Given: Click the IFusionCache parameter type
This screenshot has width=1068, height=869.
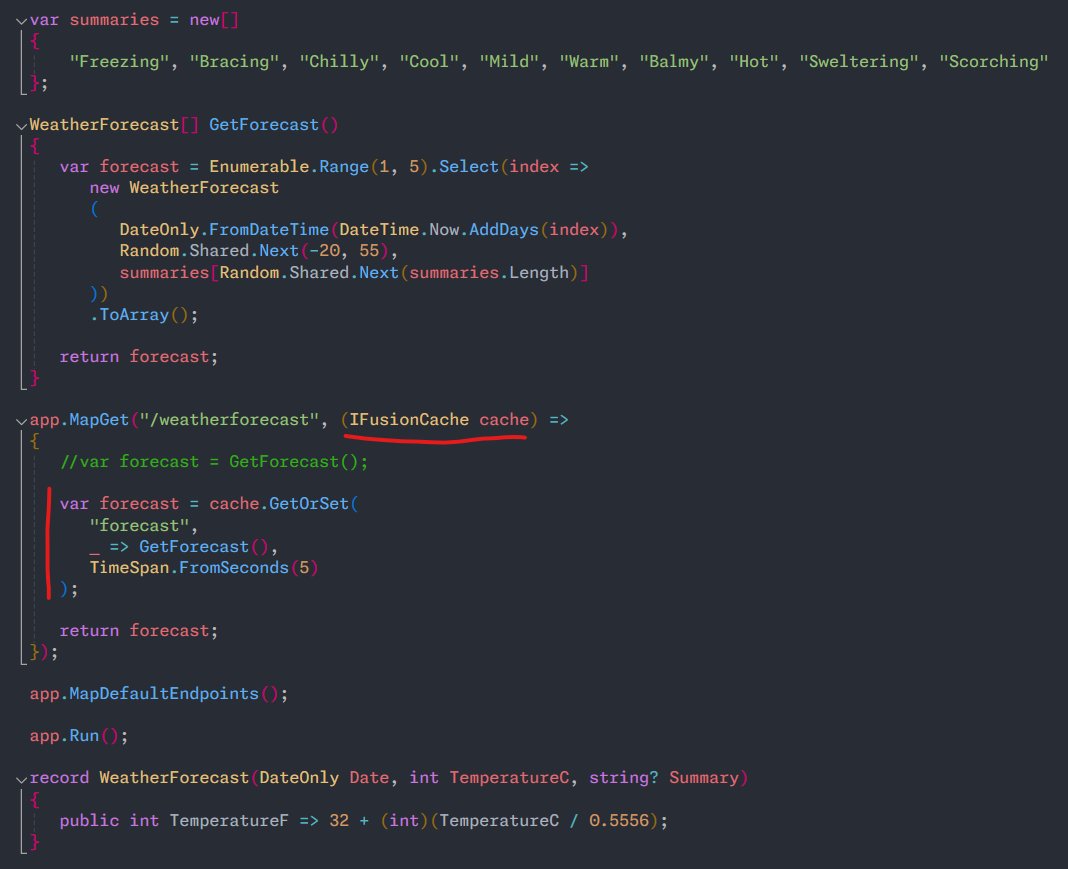Looking at the screenshot, I should coord(409,420).
